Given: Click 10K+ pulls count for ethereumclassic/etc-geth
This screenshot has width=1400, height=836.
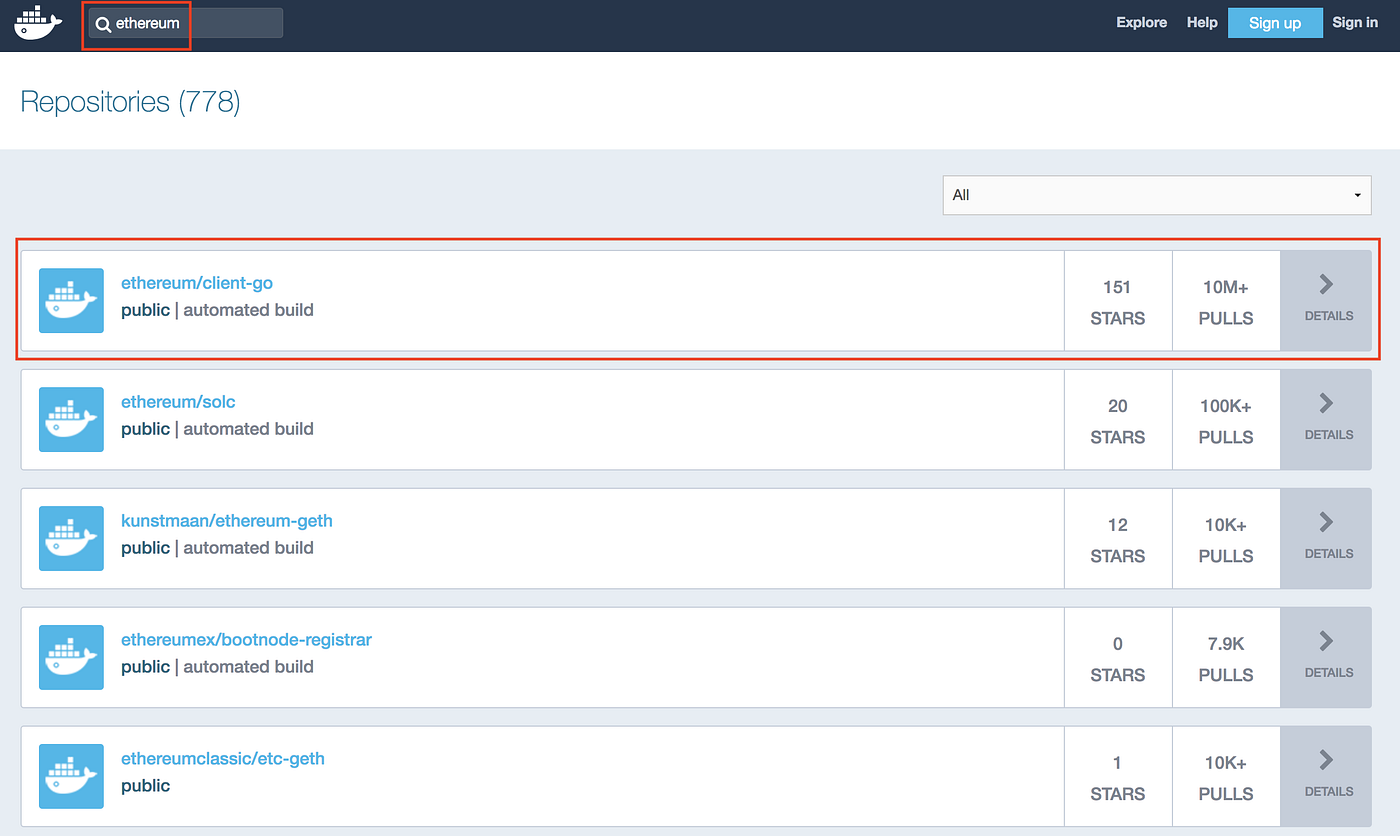Looking at the screenshot, I should pos(1226,764).
